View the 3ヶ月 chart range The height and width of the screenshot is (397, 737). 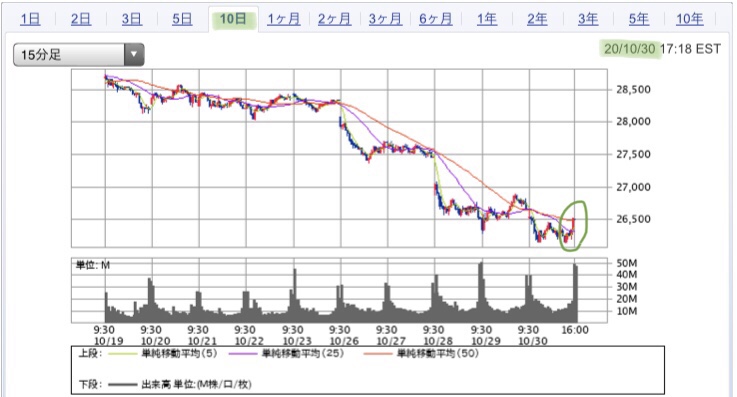pos(385,19)
